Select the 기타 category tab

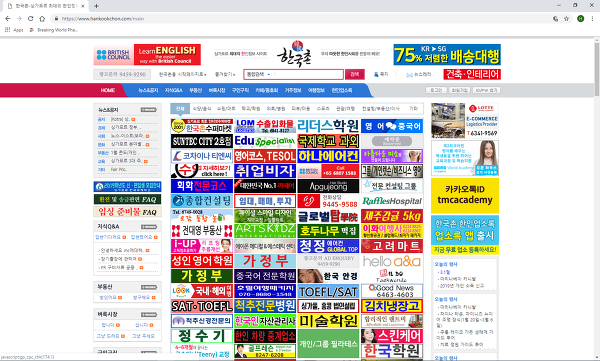click(x=414, y=109)
